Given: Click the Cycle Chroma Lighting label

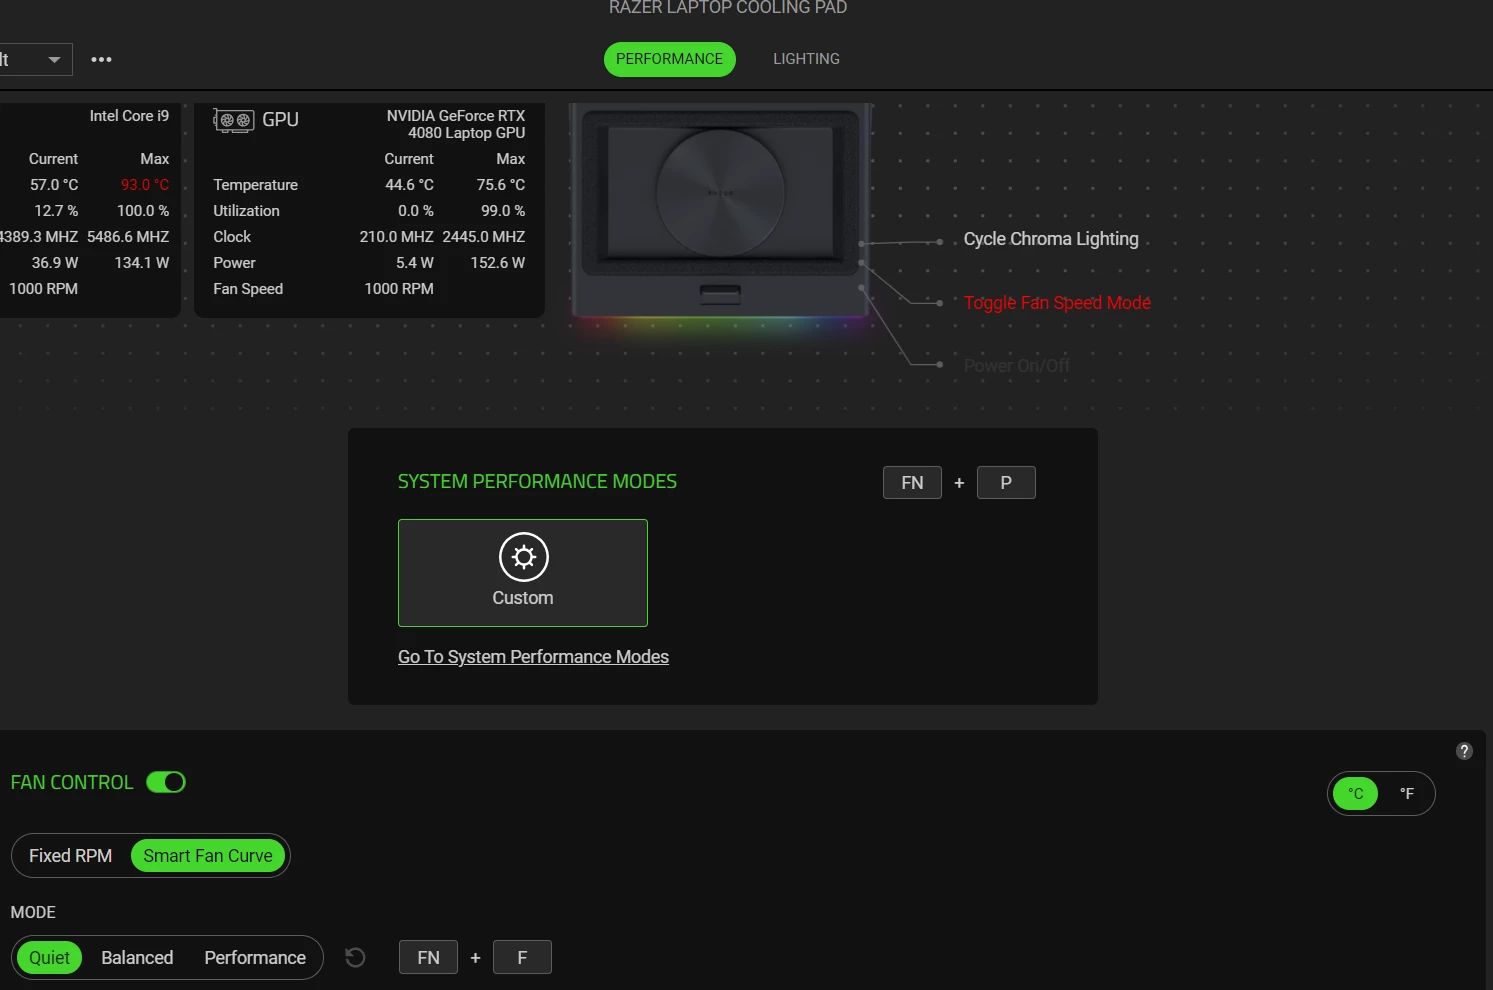Looking at the screenshot, I should (1051, 239).
